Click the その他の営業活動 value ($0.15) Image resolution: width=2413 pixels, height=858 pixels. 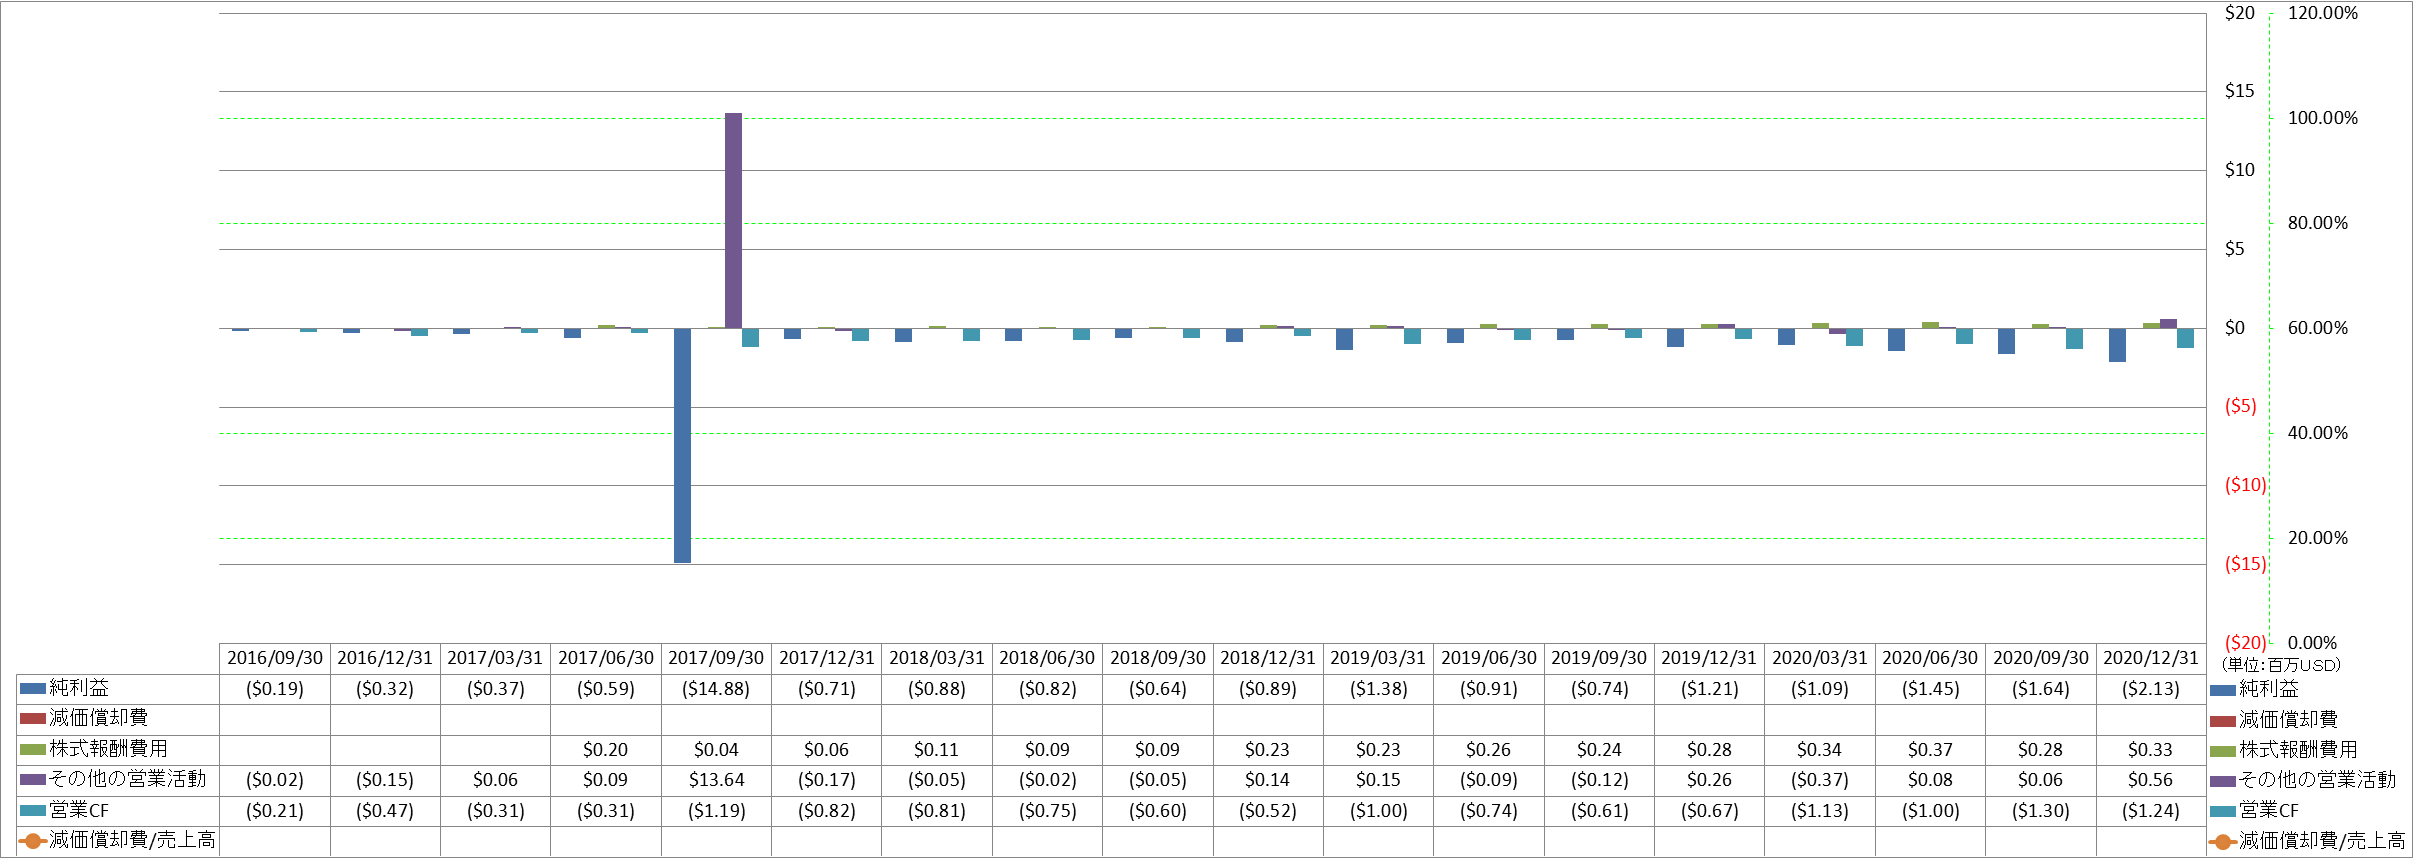[385, 780]
